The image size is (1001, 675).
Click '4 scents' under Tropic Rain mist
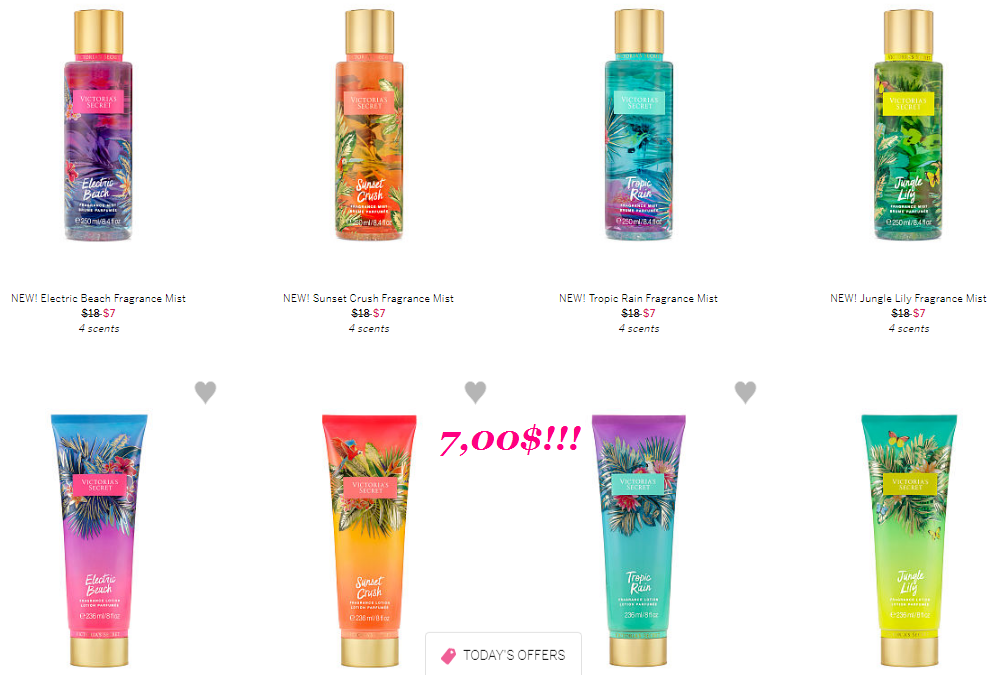click(638, 328)
